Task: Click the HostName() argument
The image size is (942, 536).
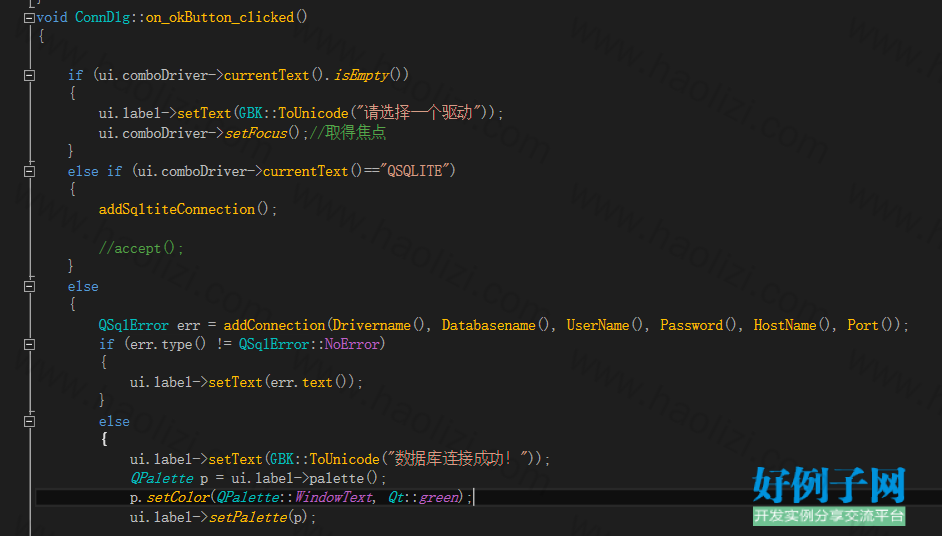Action: coord(793,325)
